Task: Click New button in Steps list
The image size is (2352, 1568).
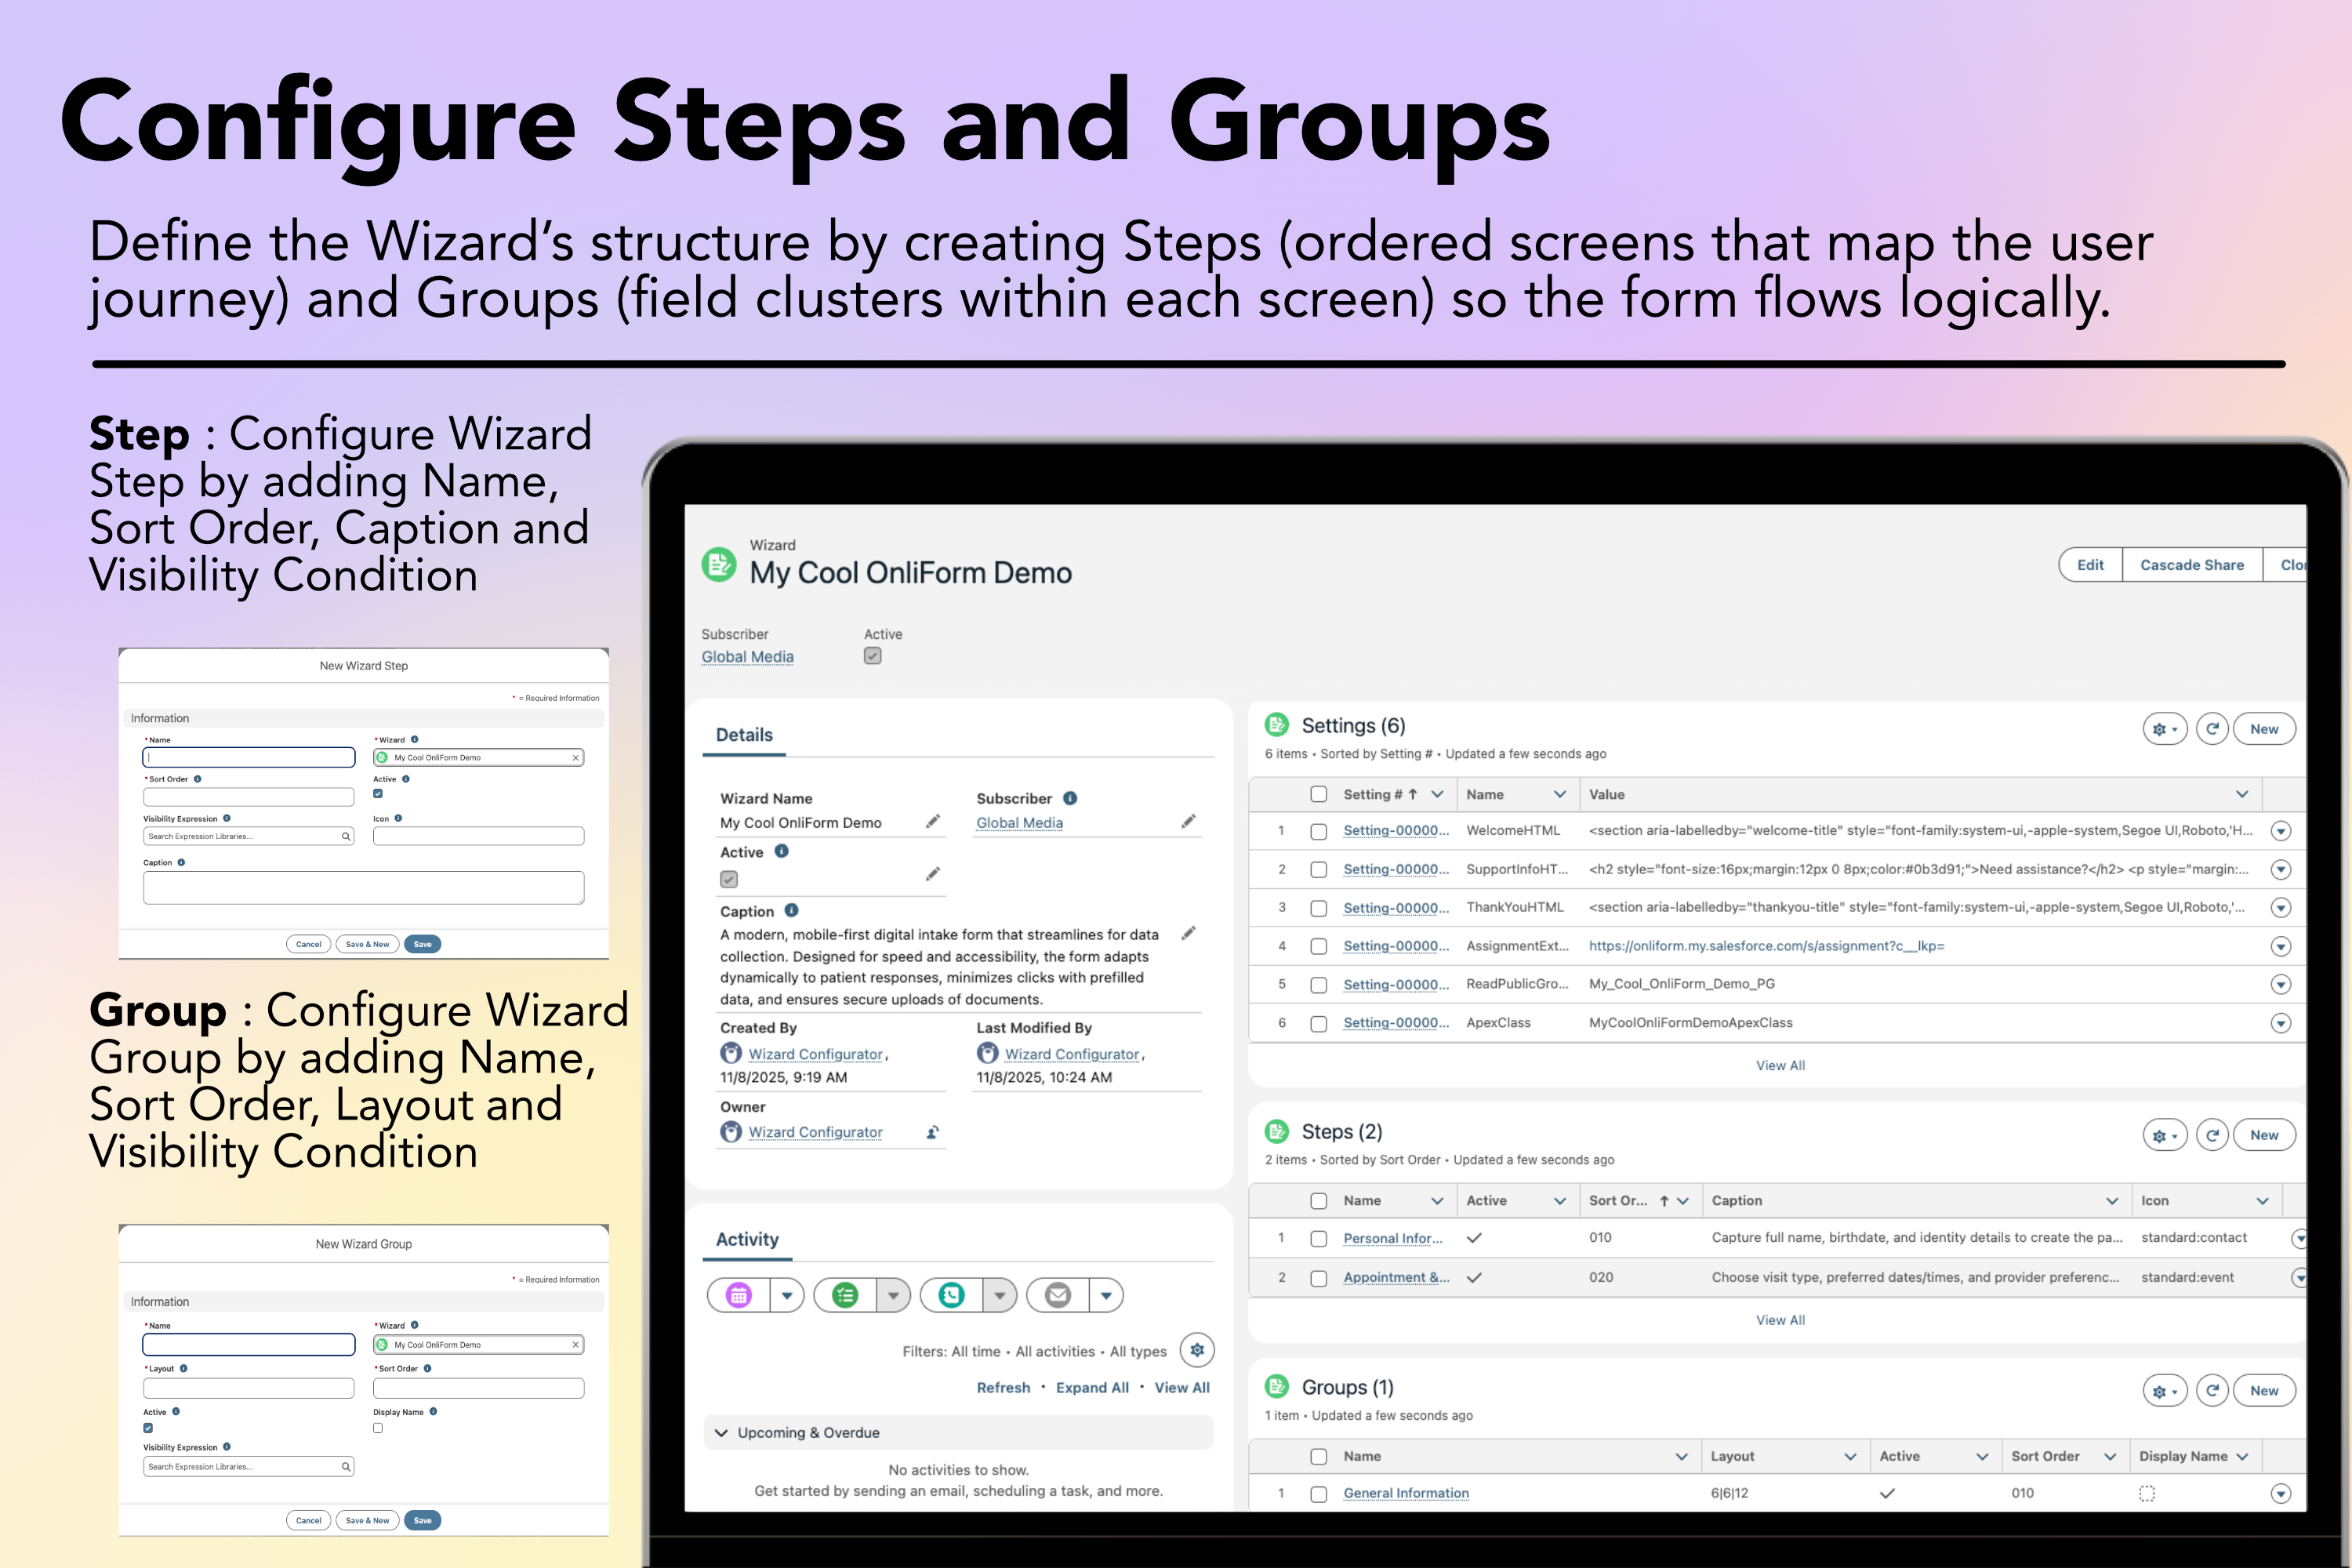Action: [x=2264, y=1135]
